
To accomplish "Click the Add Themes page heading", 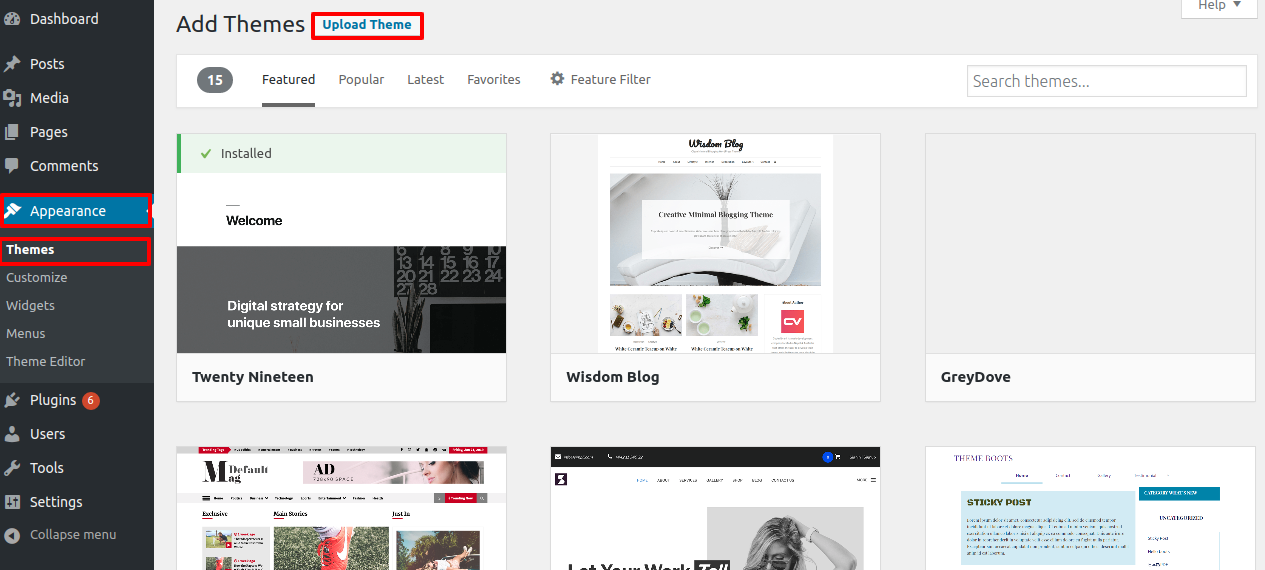I will [241, 25].
